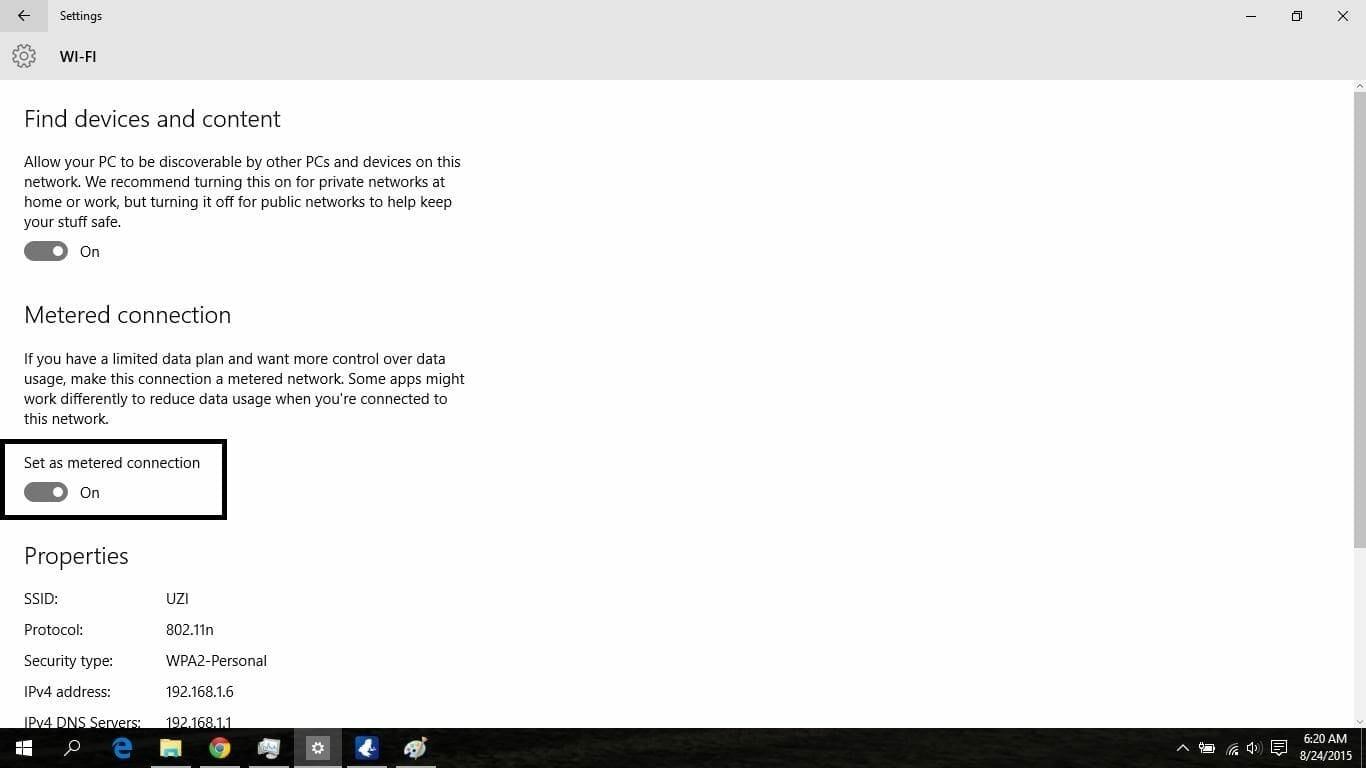Screen dimensions: 1366x768
Task: Restore down the Settings window
Action: (x=1296, y=16)
